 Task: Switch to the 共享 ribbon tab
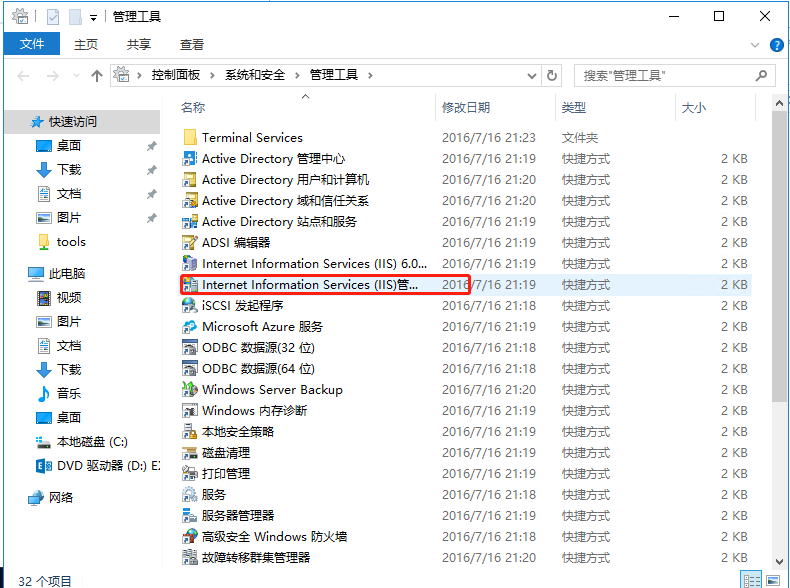139,44
